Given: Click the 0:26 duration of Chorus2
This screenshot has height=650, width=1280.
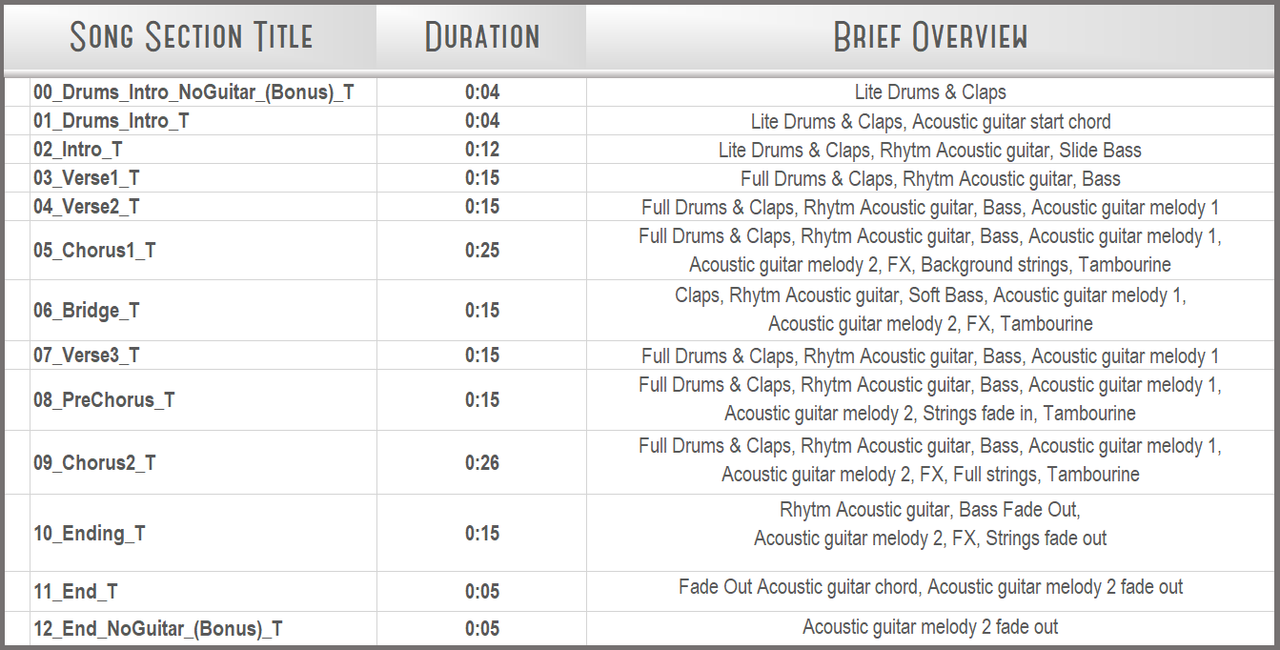Looking at the screenshot, I should tap(482, 463).
